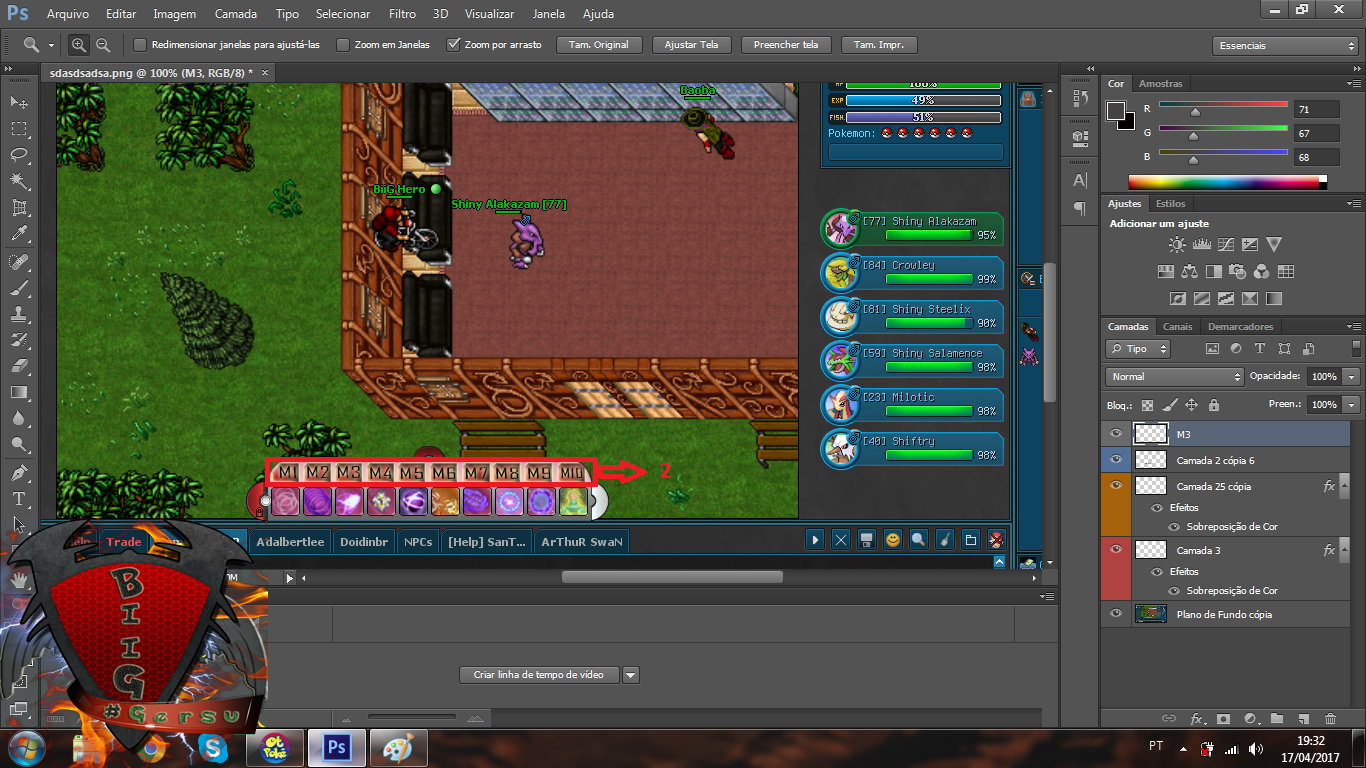Select the Healing Brush tool

19,262
